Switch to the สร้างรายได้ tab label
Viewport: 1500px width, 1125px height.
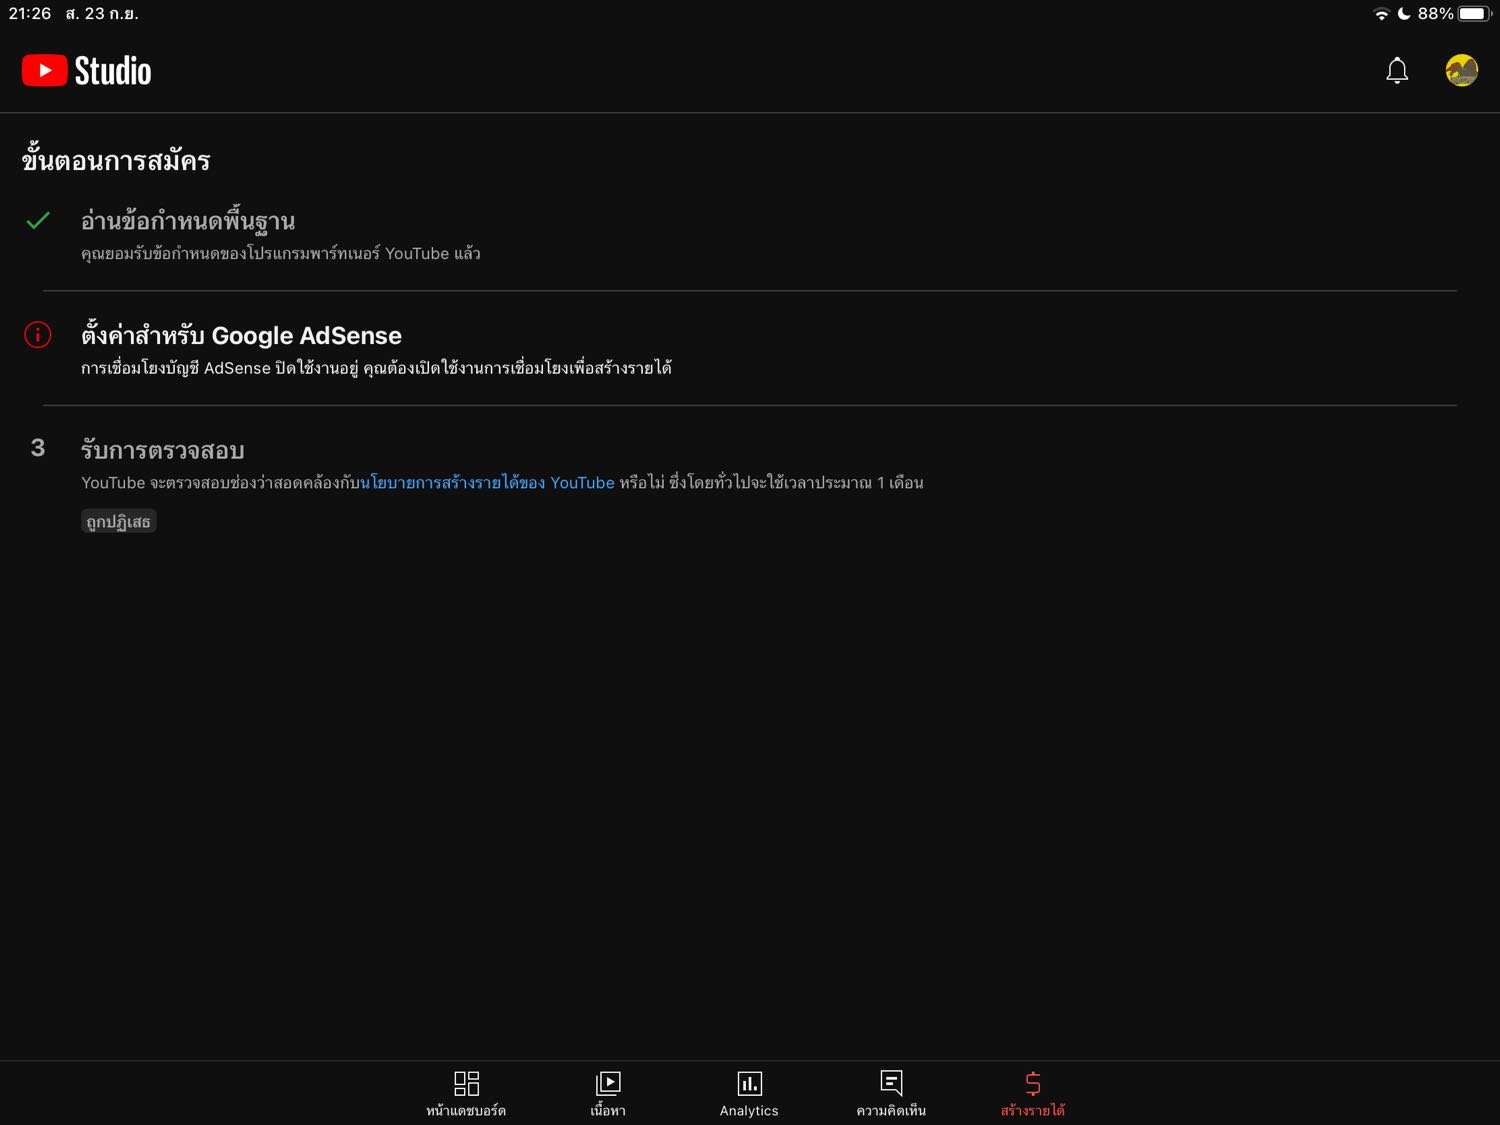(x=1033, y=1111)
